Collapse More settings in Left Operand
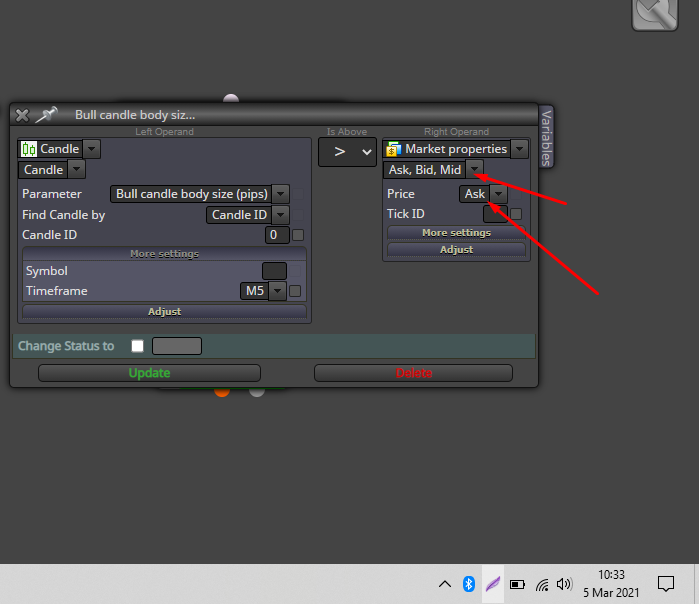Image resolution: width=699 pixels, height=604 pixels. pos(164,254)
